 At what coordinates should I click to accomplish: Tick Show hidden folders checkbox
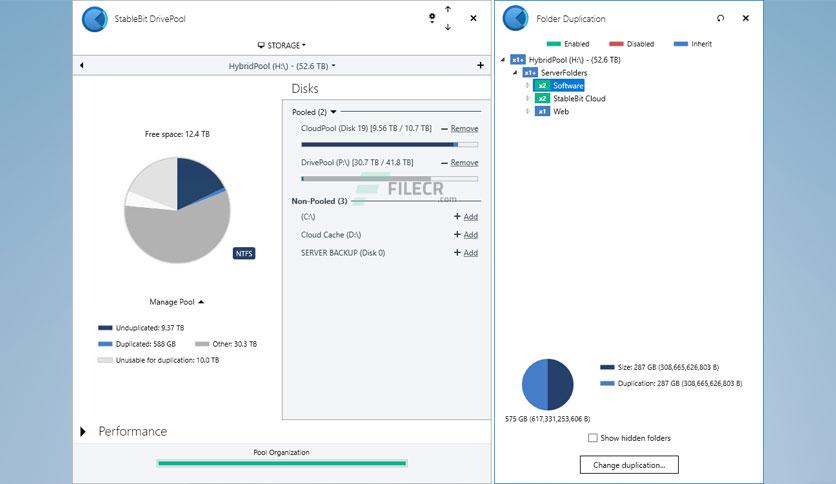click(x=592, y=438)
